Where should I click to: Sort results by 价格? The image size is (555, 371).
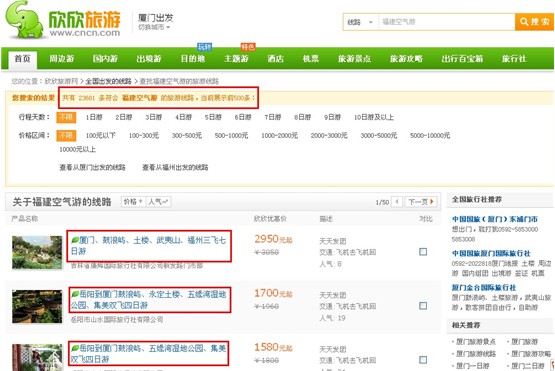click(x=133, y=202)
